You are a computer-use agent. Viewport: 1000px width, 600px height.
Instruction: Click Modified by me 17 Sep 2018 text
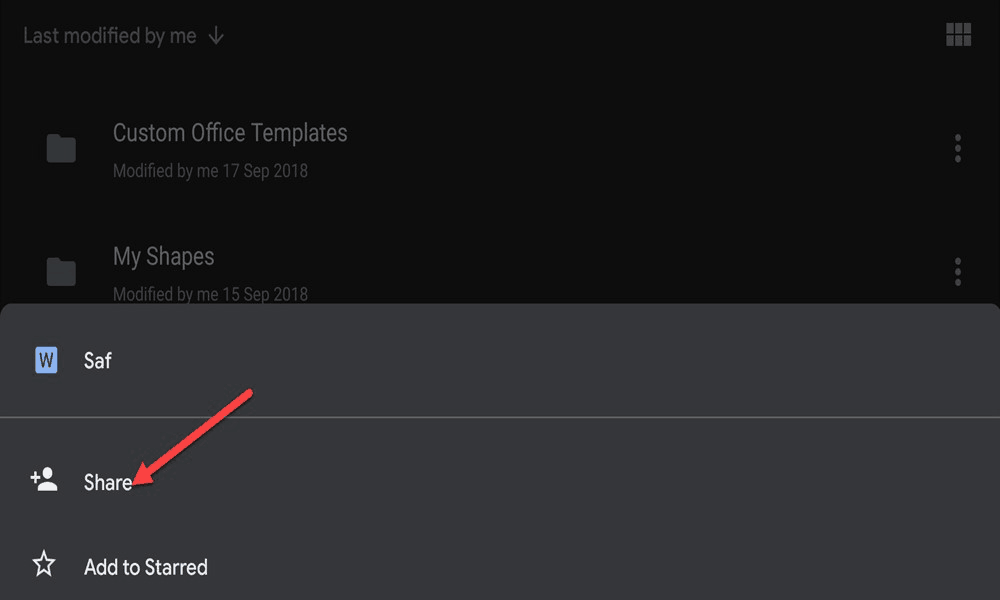[210, 171]
